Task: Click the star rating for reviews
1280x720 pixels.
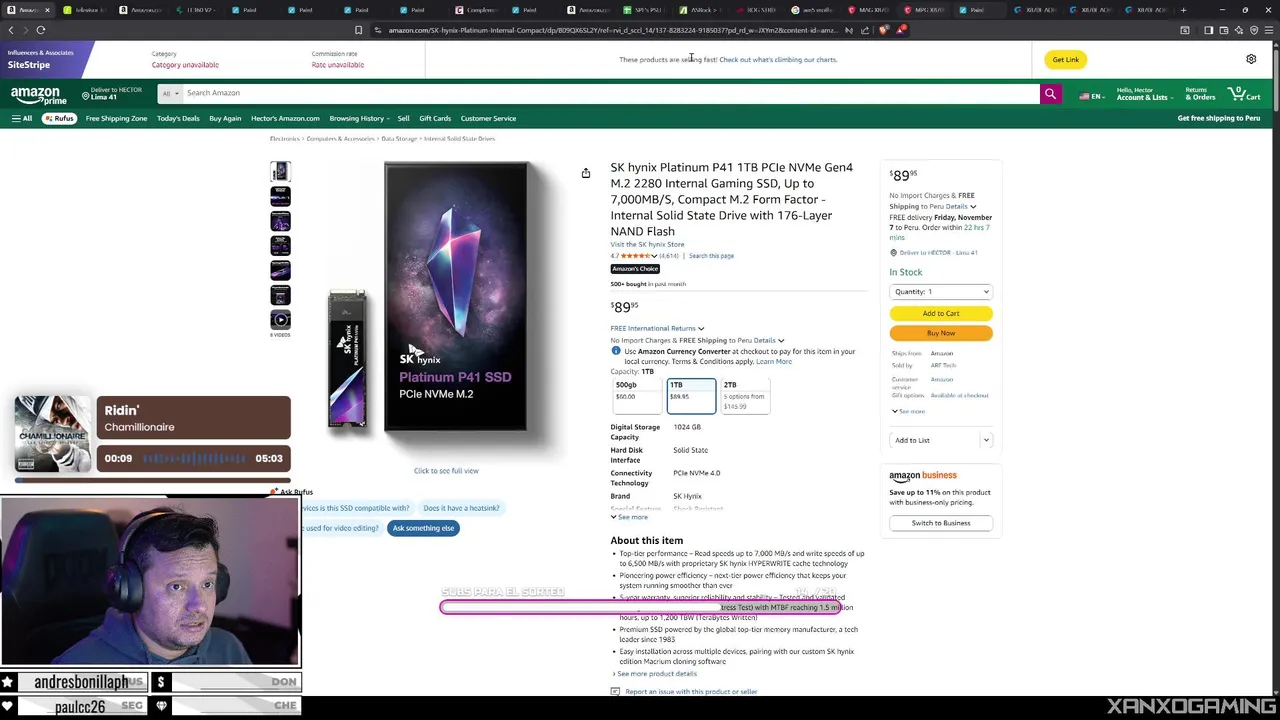Action: 638,256
